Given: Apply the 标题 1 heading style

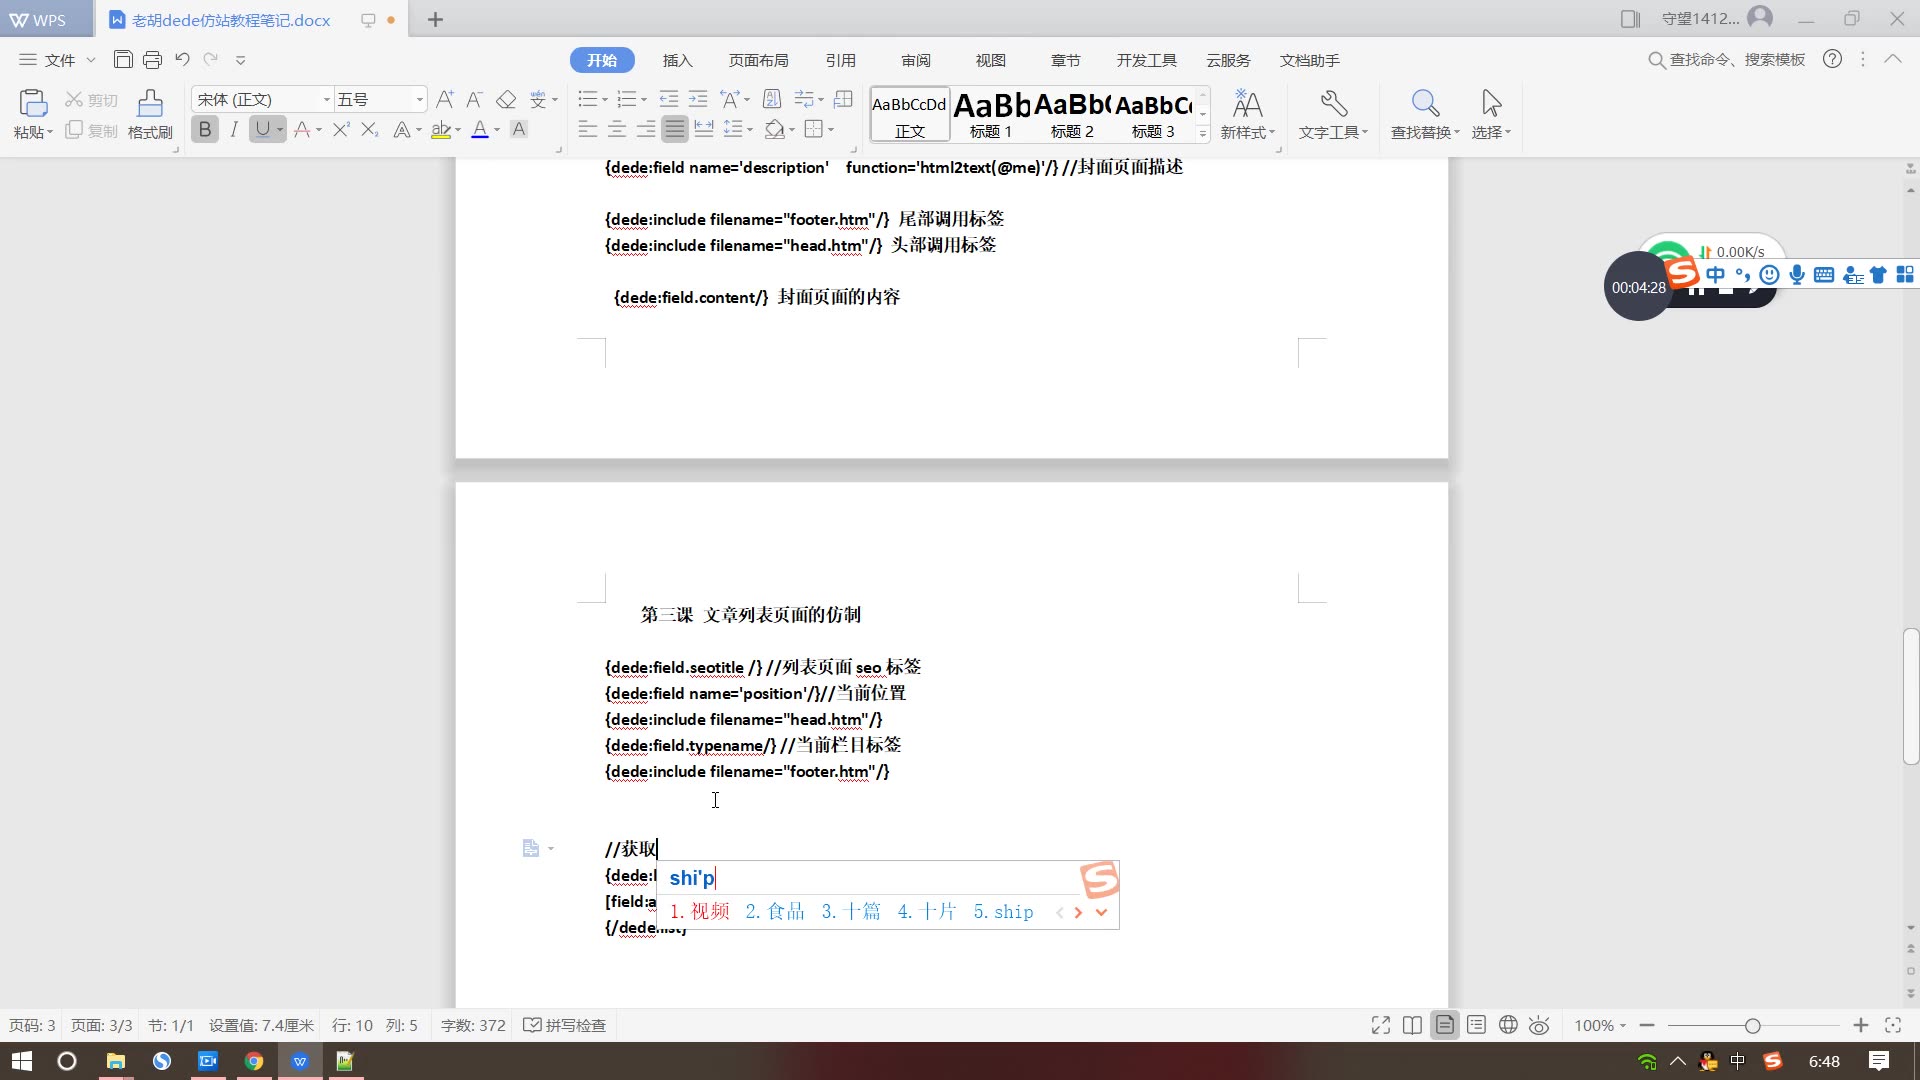Looking at the screenshot, I should [x=991, y=114].
